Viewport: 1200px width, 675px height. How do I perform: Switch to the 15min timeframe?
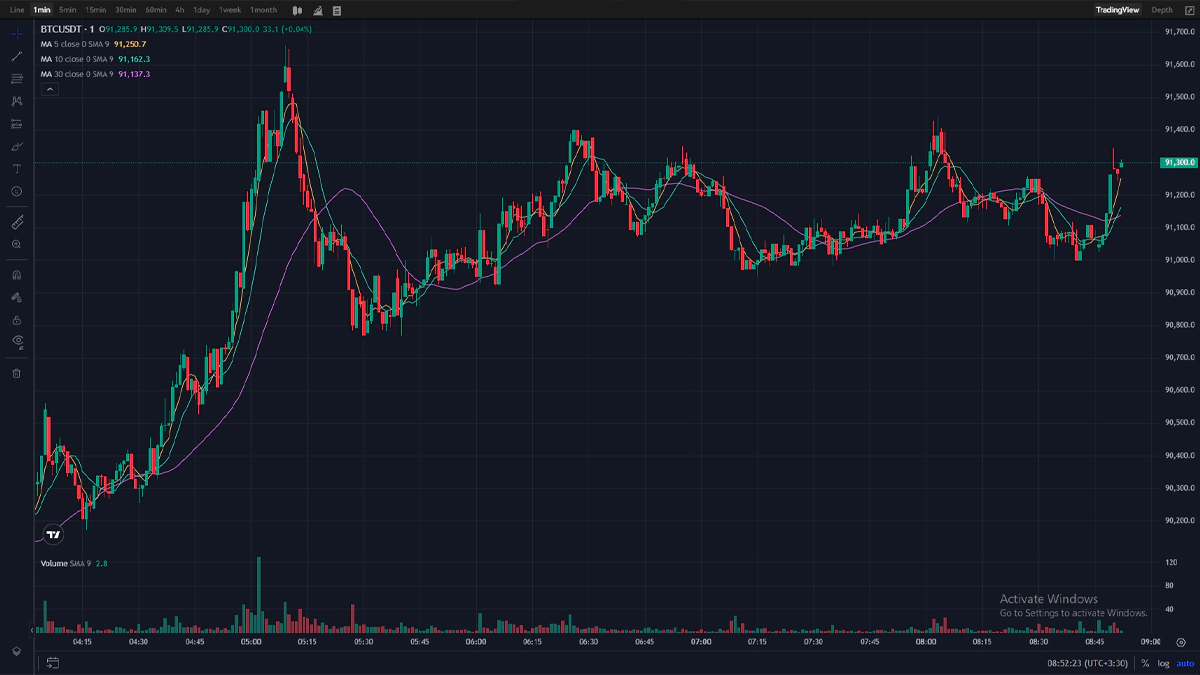point(96,10)
